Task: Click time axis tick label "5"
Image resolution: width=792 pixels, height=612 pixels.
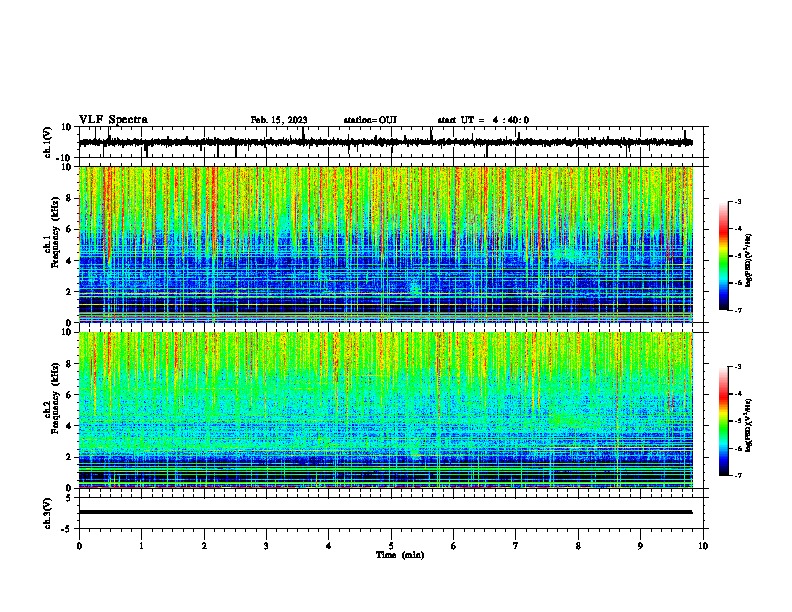Action: [391, 546]
